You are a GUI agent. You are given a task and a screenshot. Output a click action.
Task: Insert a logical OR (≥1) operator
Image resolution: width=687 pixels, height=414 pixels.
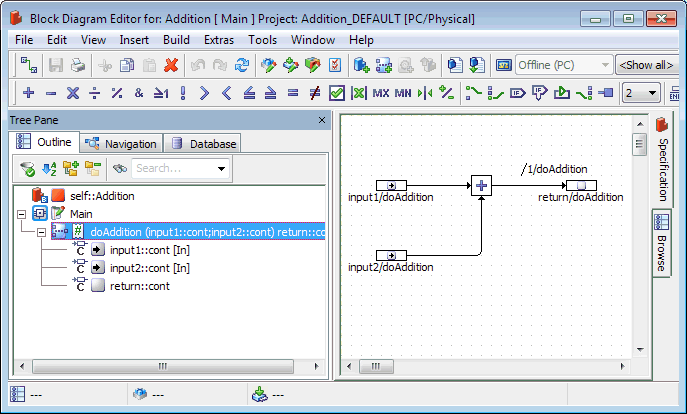[x=161, y=93]
